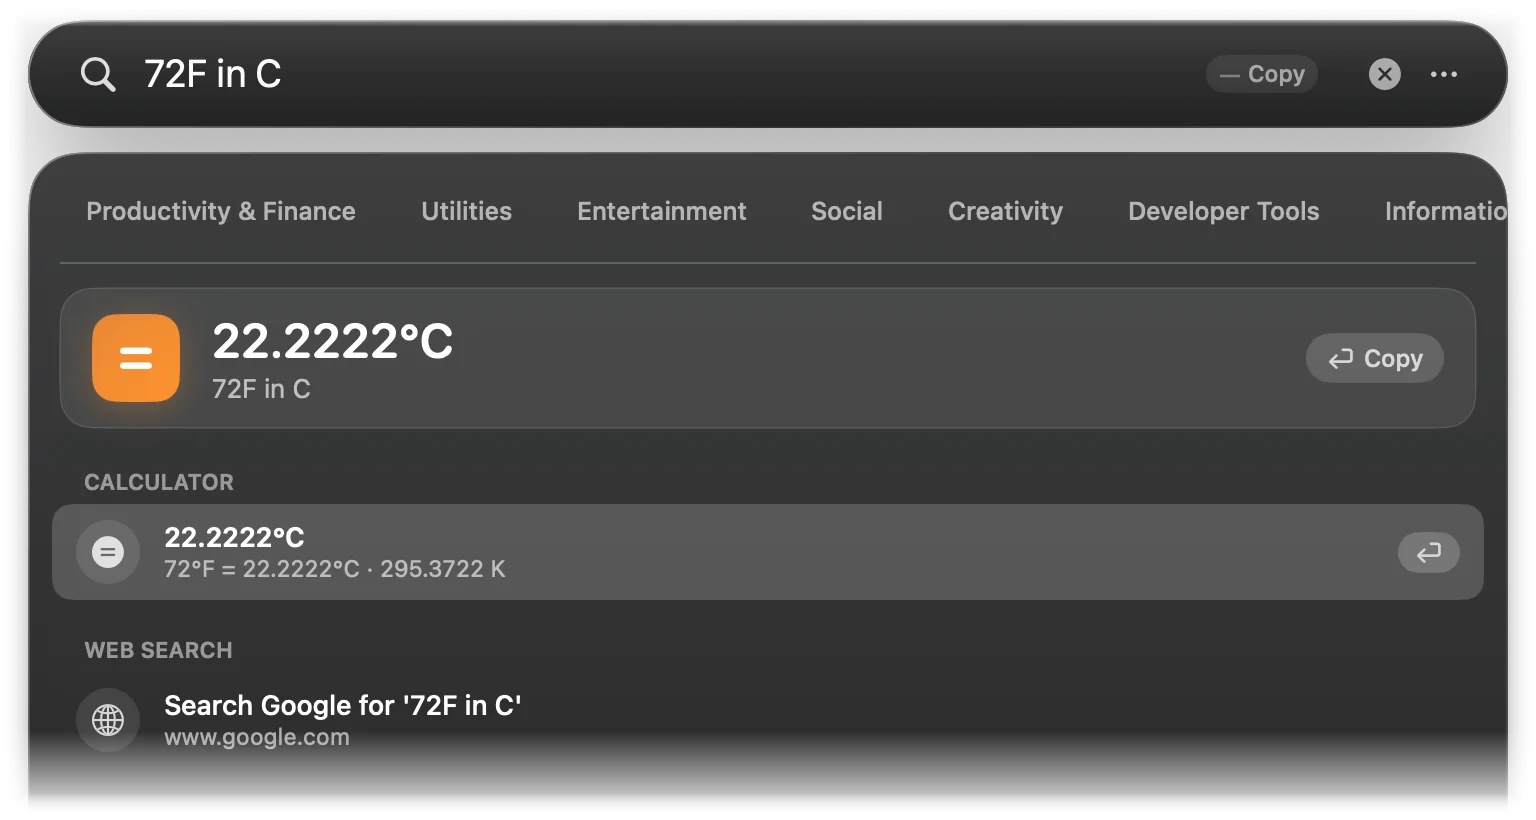Click 'Search Google for 72F in C'
1536x820 pixels.
[342, 706]
